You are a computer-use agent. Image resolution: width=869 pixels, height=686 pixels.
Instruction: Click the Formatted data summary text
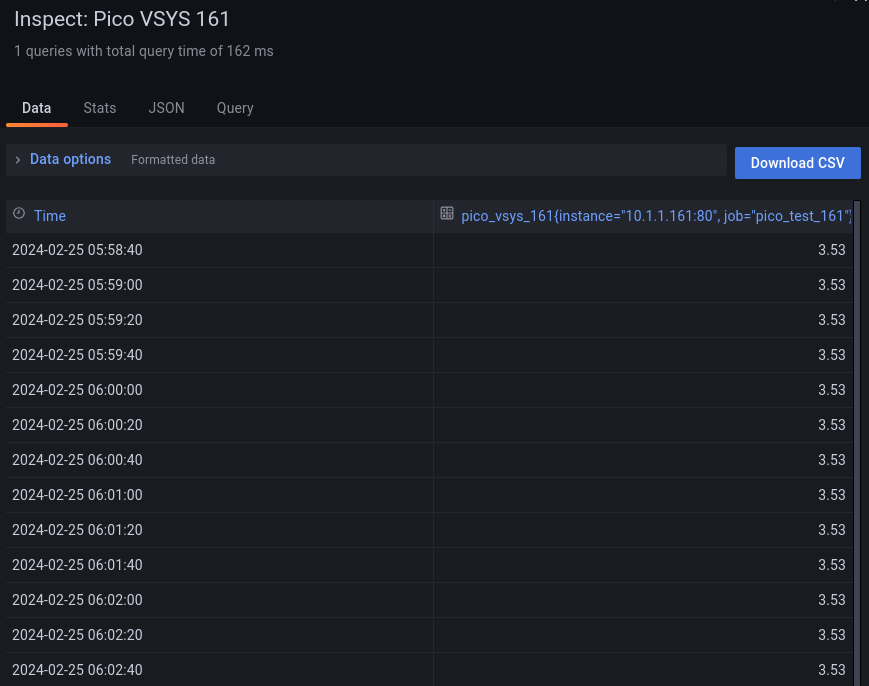pyautogui.click(x=173, y=160)
